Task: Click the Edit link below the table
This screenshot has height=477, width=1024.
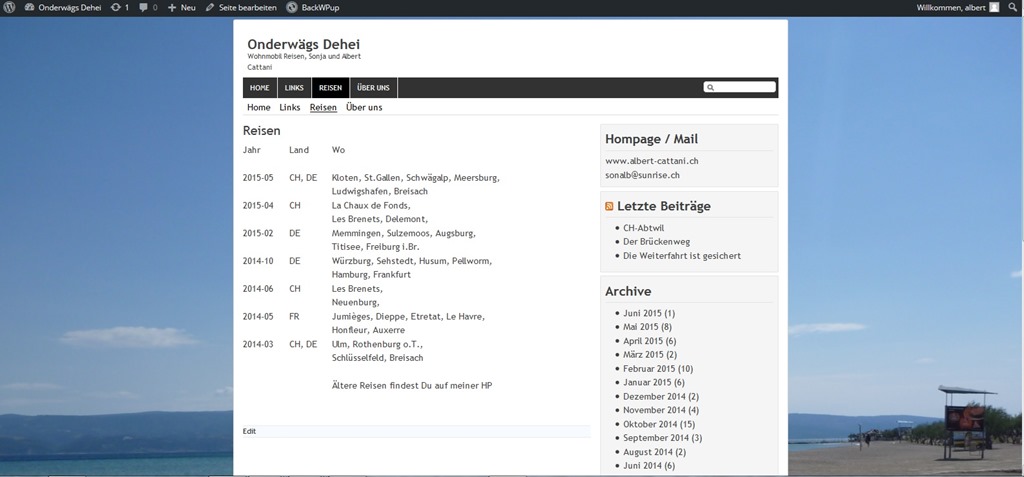Action: click(x=249, y=431)
